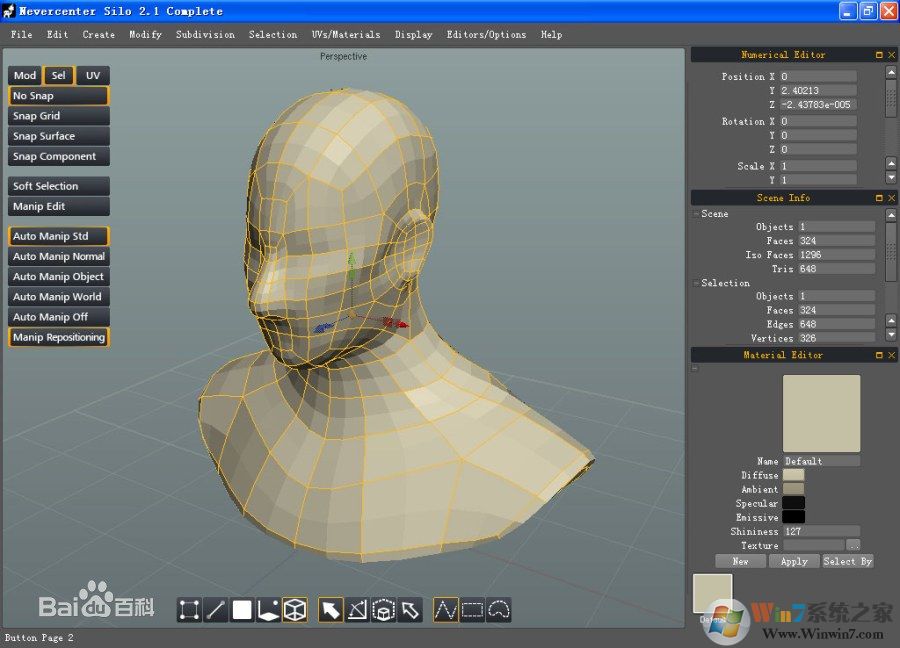Viewport: 900px width, 648px height.
Task: Toggle Soft Selection on
Action: (x=58, y=186)
